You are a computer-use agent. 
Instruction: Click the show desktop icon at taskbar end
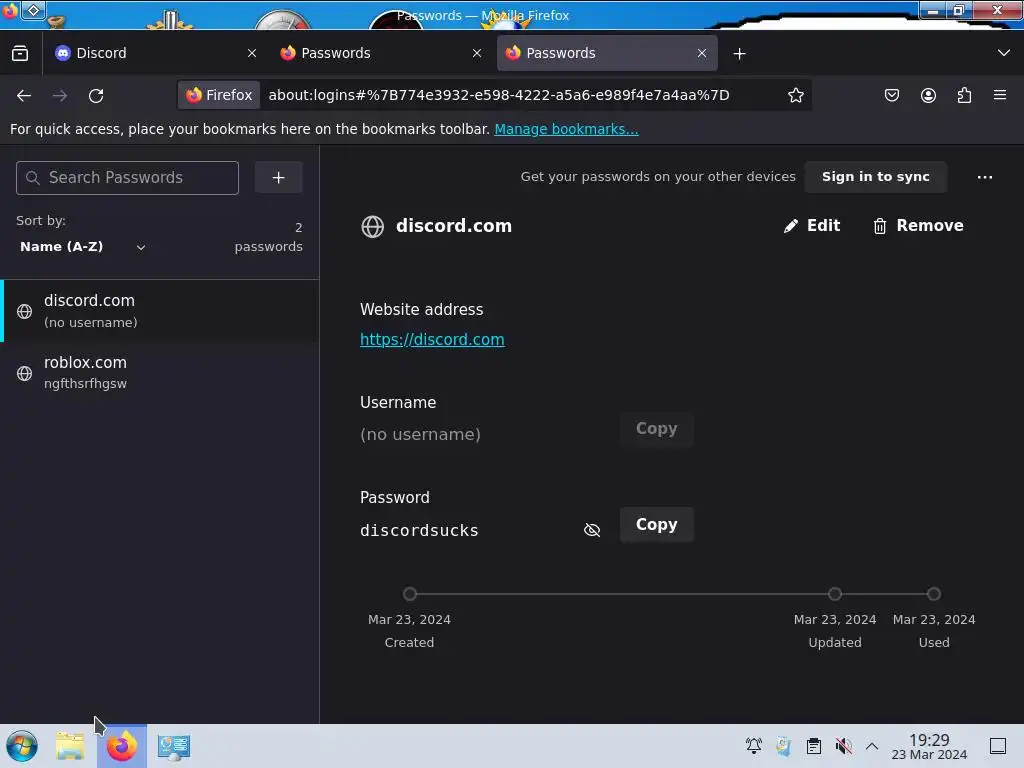(x=998, y=746)
